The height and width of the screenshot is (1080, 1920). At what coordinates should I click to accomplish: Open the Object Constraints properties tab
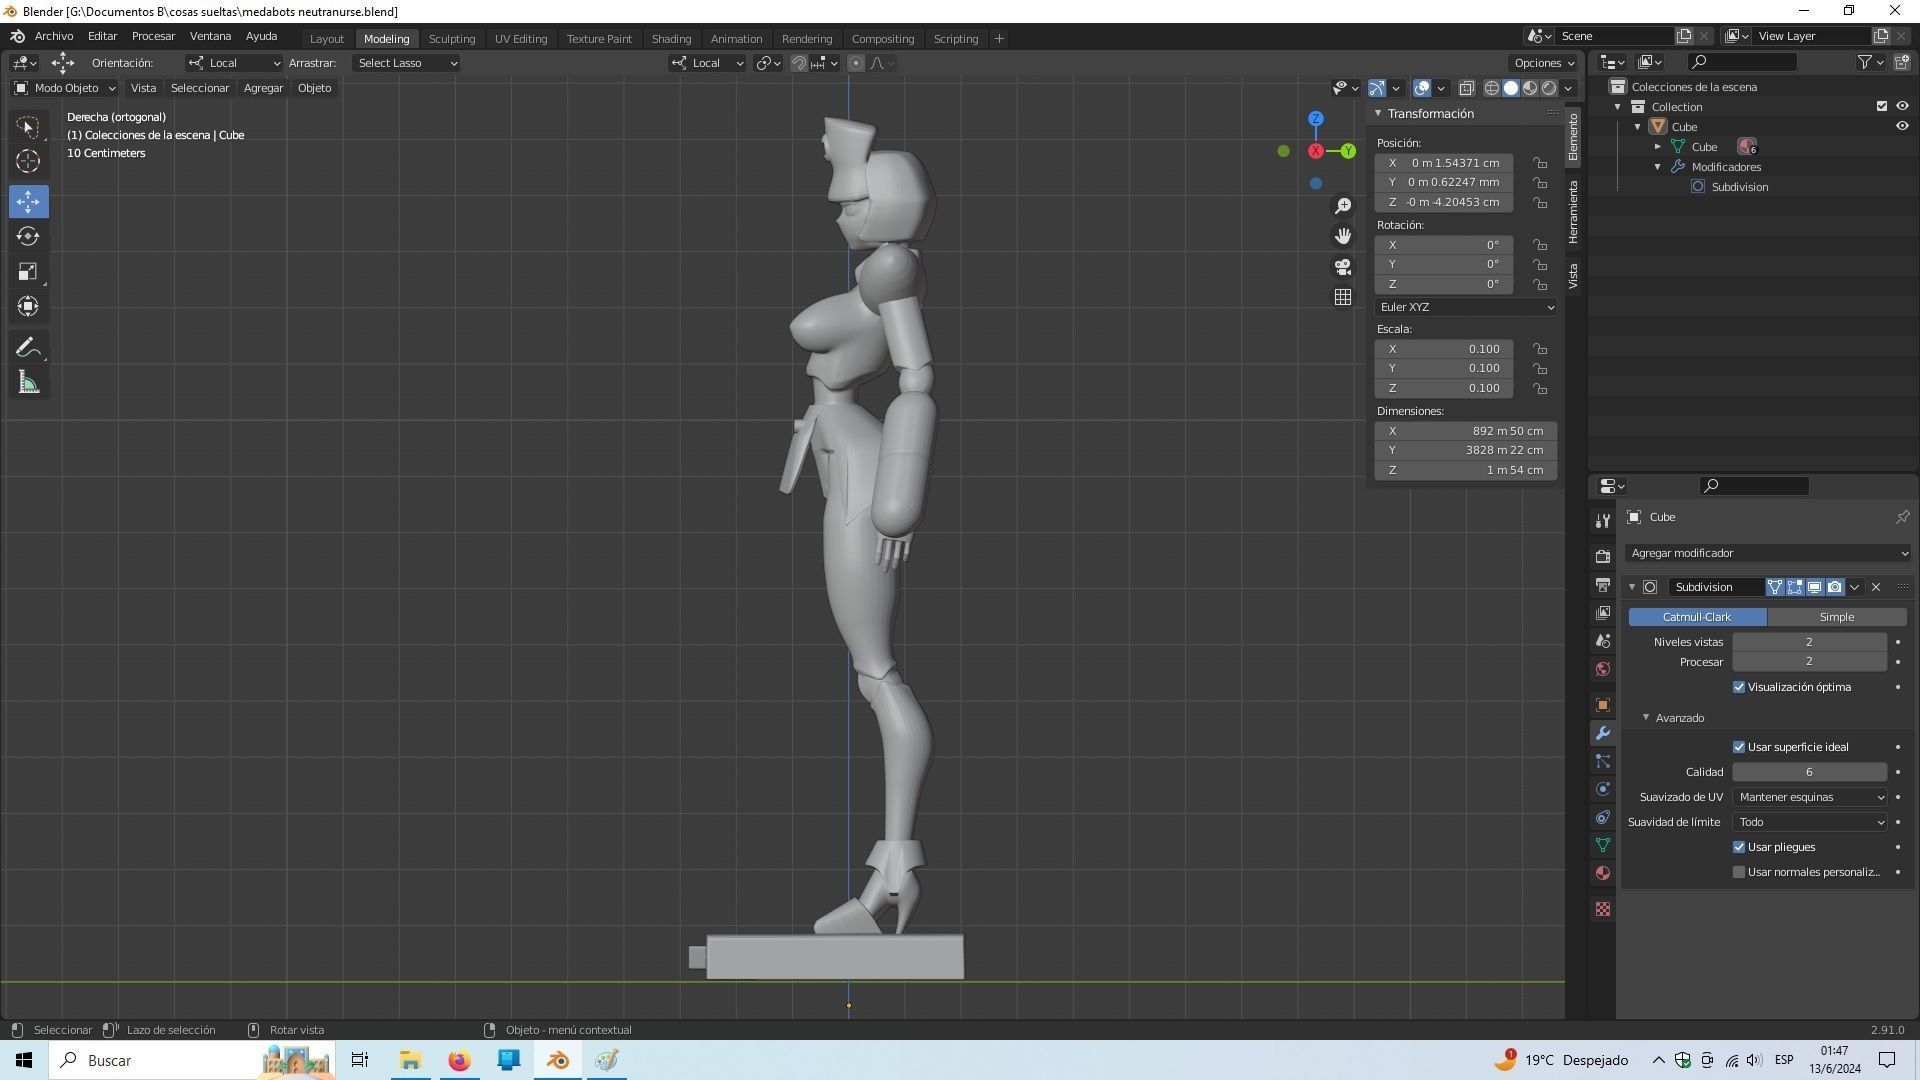tap(1603, 817)
